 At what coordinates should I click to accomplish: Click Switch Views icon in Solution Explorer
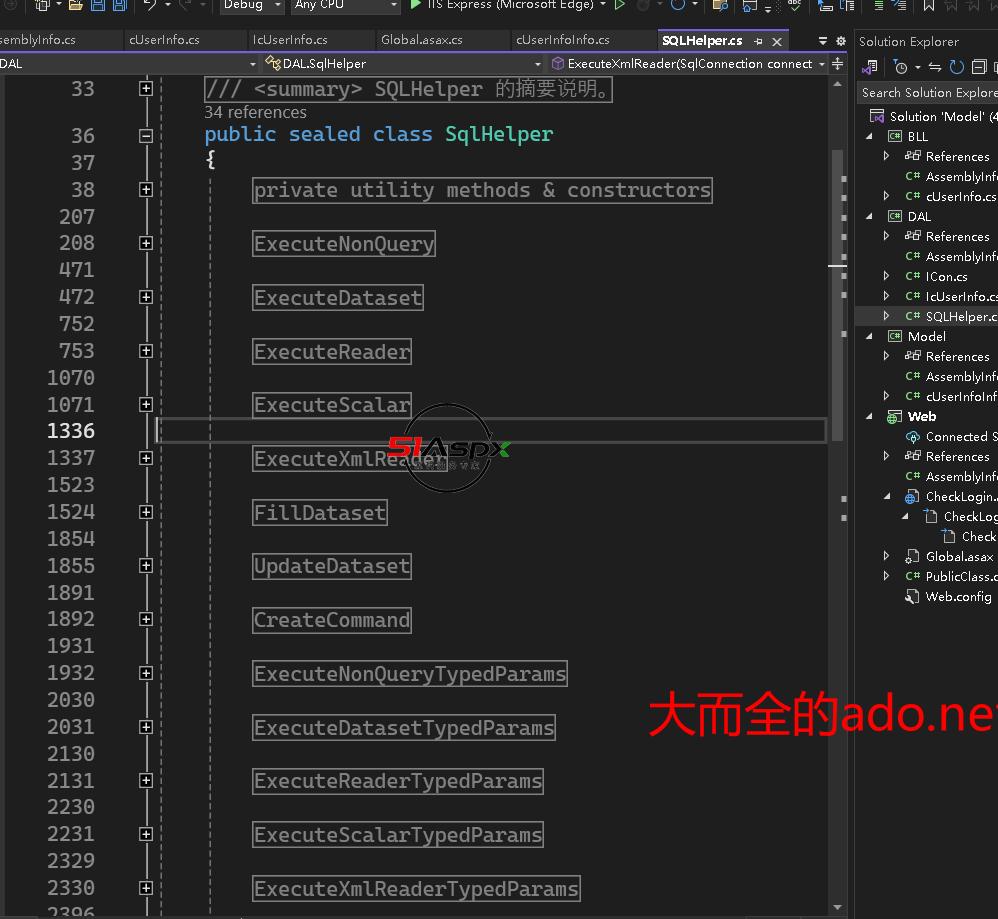coord(869,67)
